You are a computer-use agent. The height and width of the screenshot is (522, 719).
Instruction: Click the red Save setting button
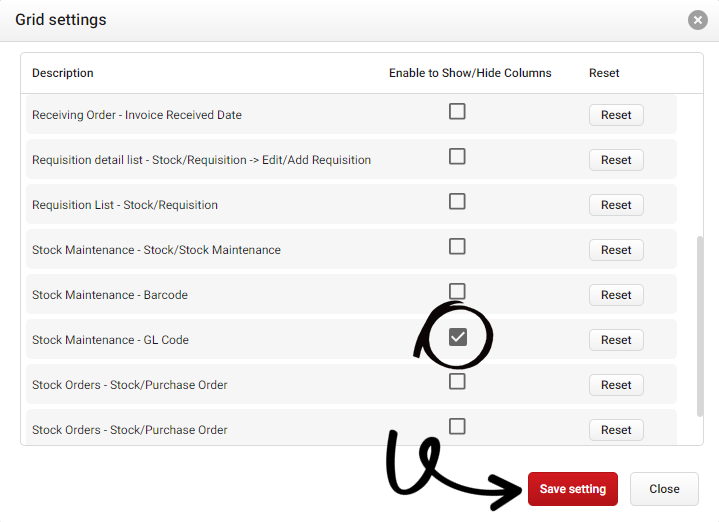click(x=573, y=489)
